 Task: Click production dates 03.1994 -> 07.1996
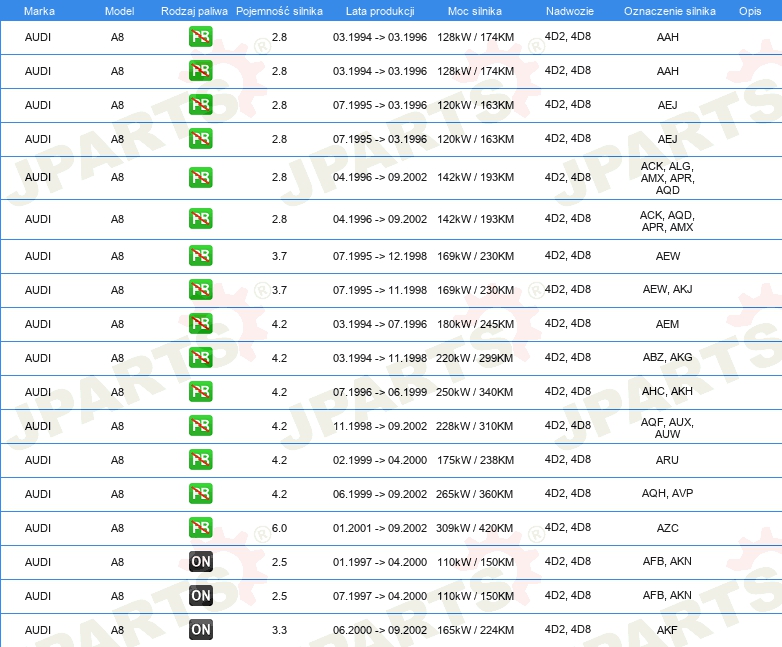point(380,324)
